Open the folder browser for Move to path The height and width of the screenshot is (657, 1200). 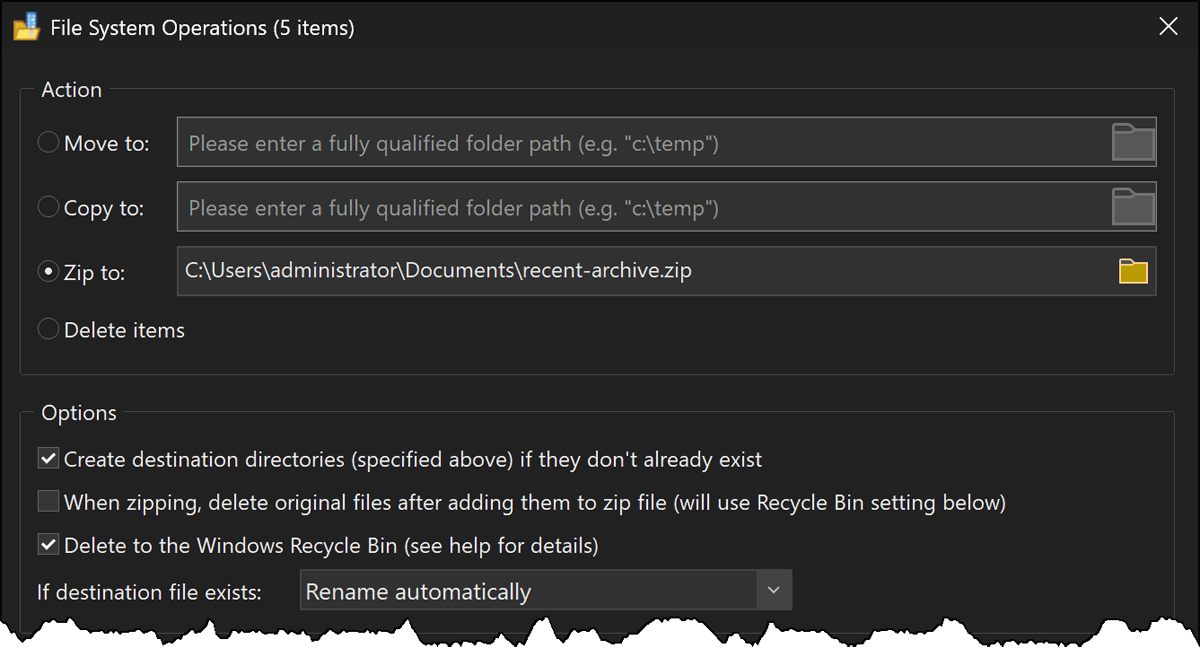coord(1133,142)
